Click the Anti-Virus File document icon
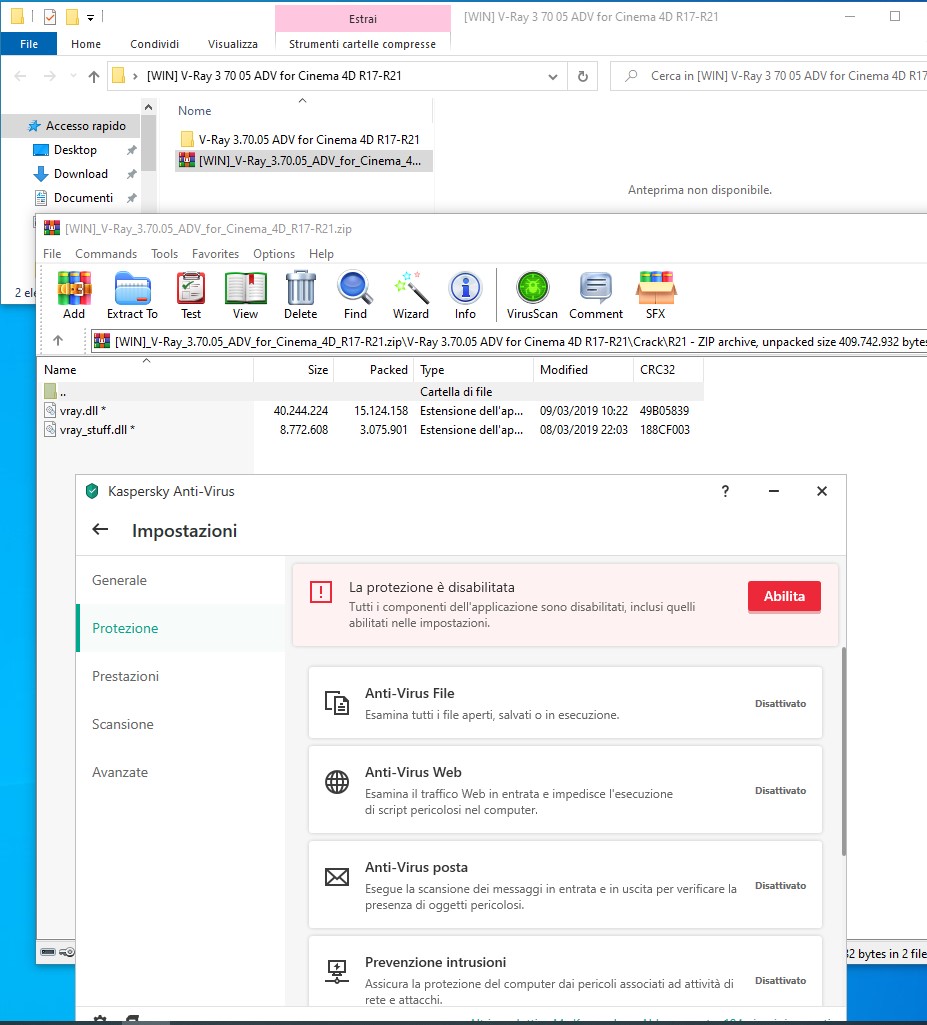Screen dimensions: 927x1025 [337, 703]
